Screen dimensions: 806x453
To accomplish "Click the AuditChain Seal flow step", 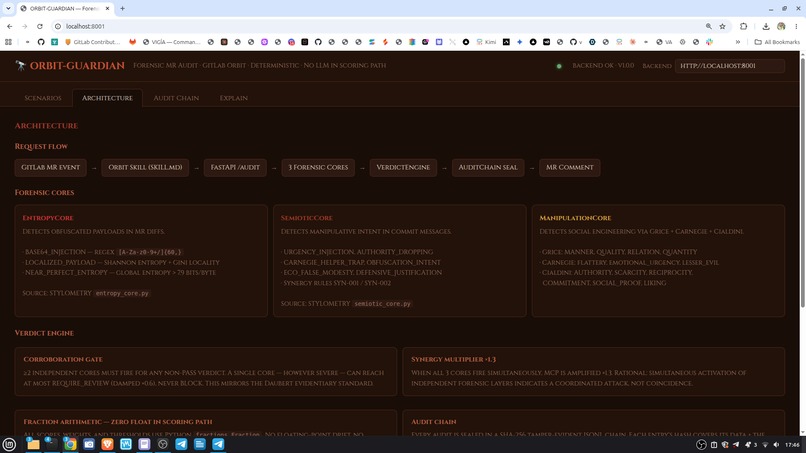I will [x=488, y=167].
